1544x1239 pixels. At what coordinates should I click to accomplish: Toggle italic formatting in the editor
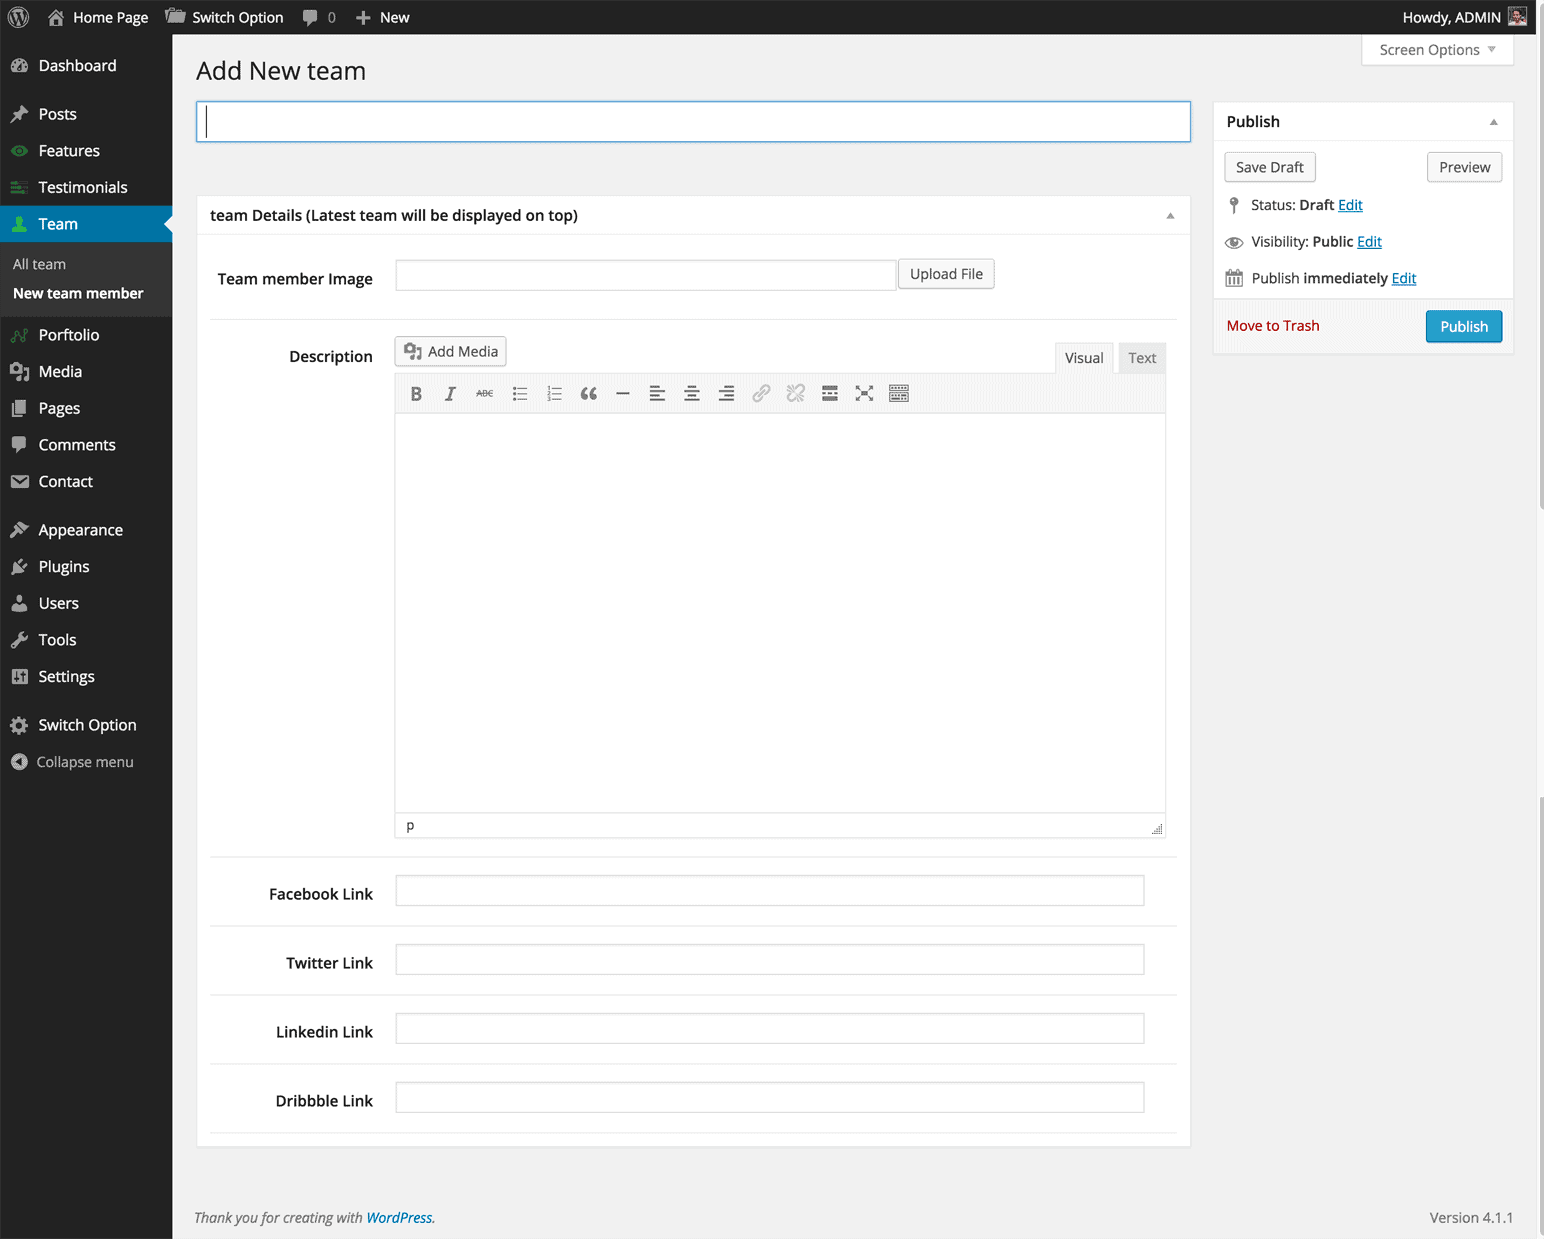[450, 394]
